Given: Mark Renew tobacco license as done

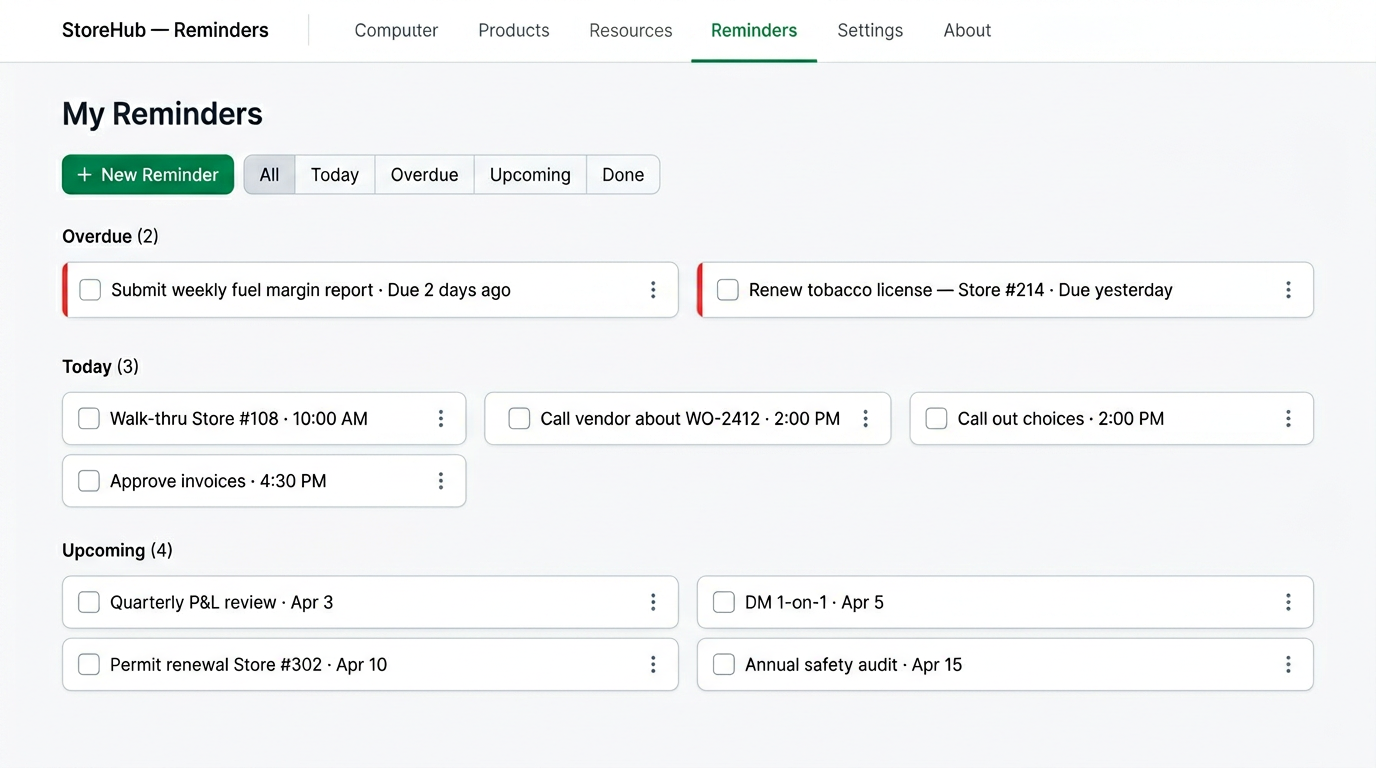Looking at the screenshot, I should click(728, 290).
